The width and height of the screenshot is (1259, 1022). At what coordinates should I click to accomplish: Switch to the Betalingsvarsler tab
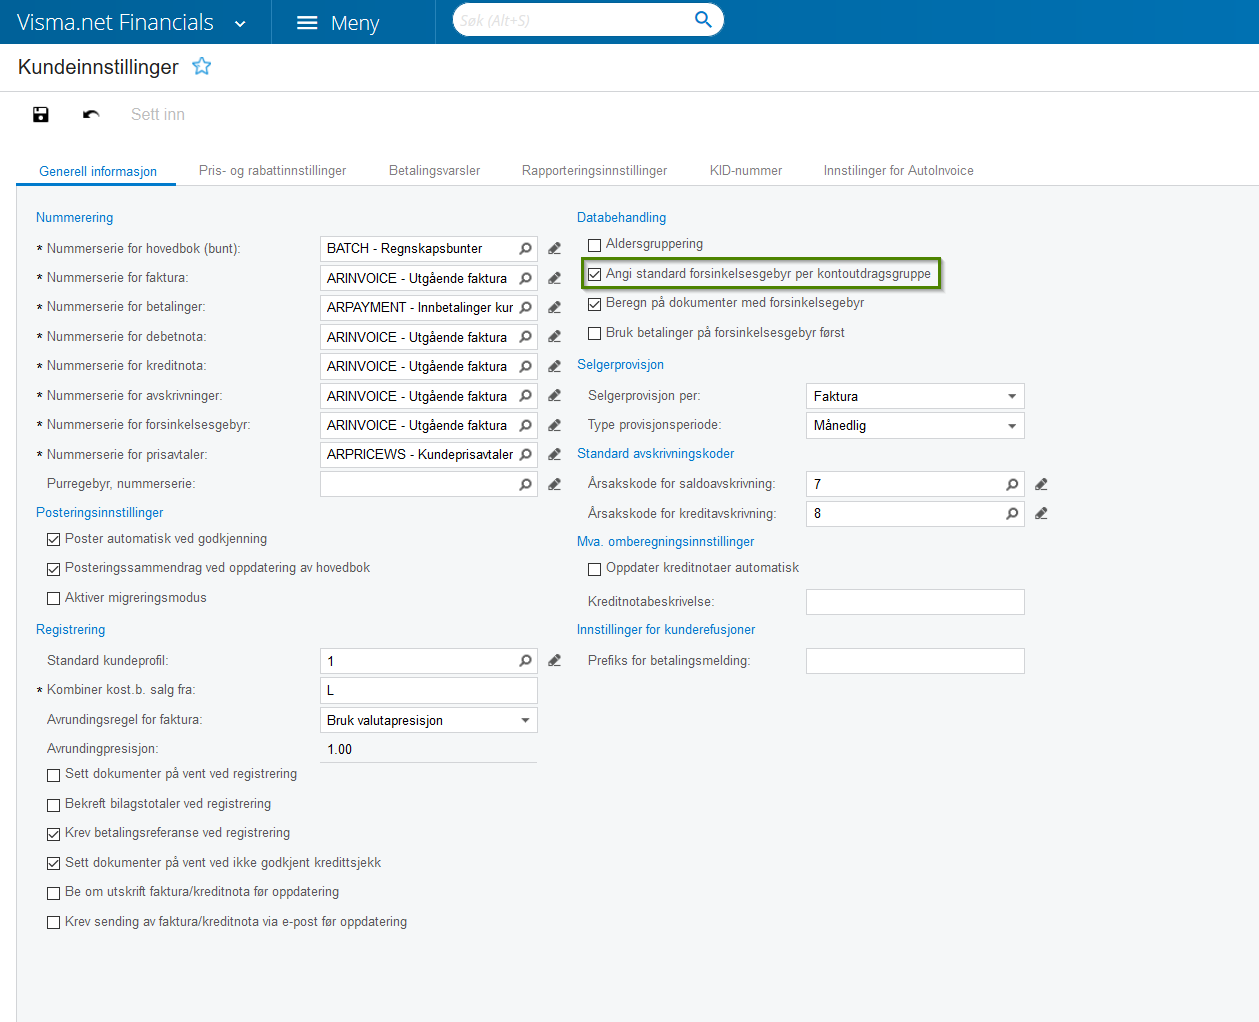coord(434,171)
